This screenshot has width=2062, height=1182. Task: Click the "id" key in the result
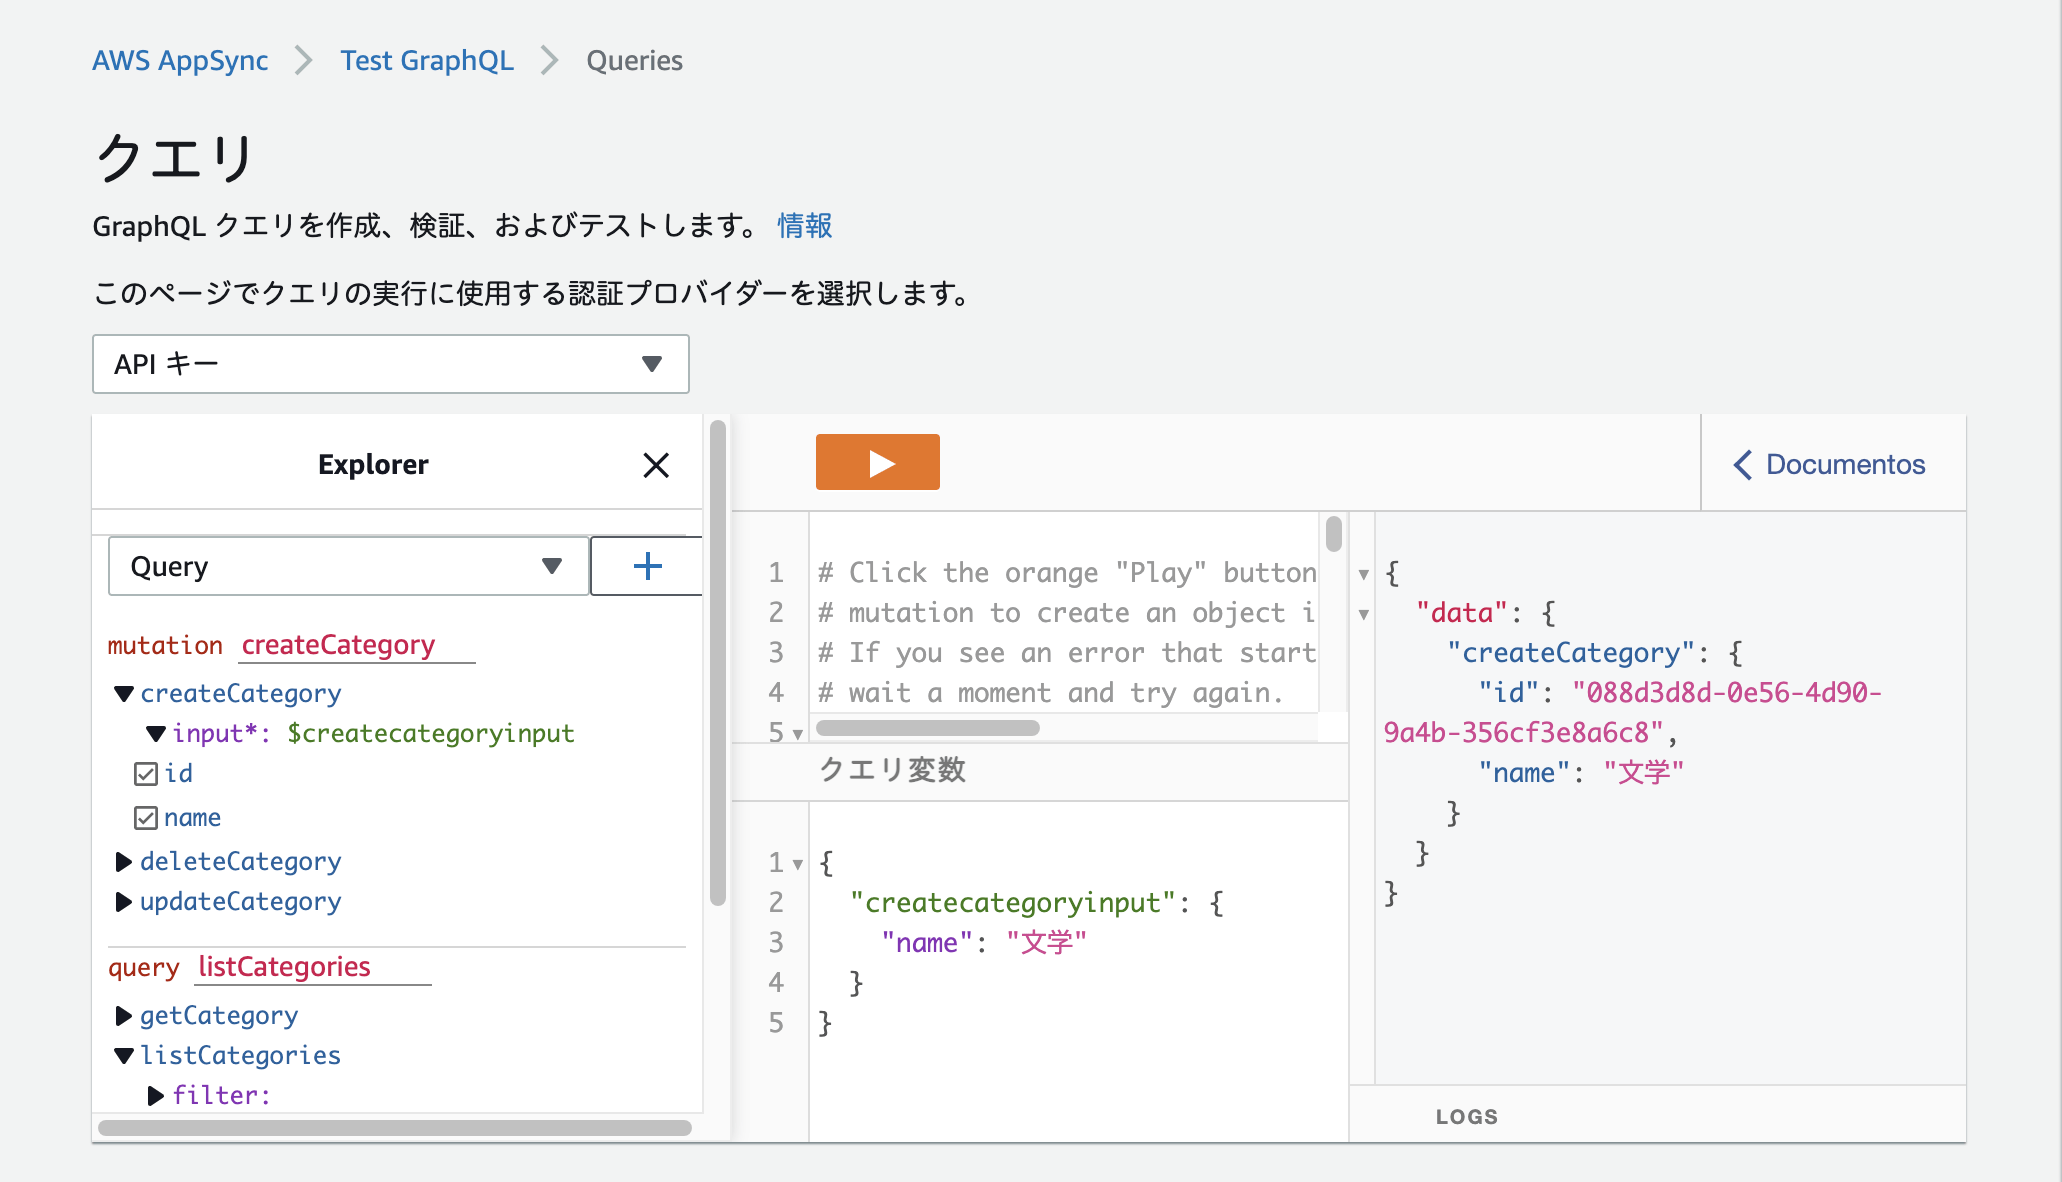pyautogui.click(x=1509, y=693)
